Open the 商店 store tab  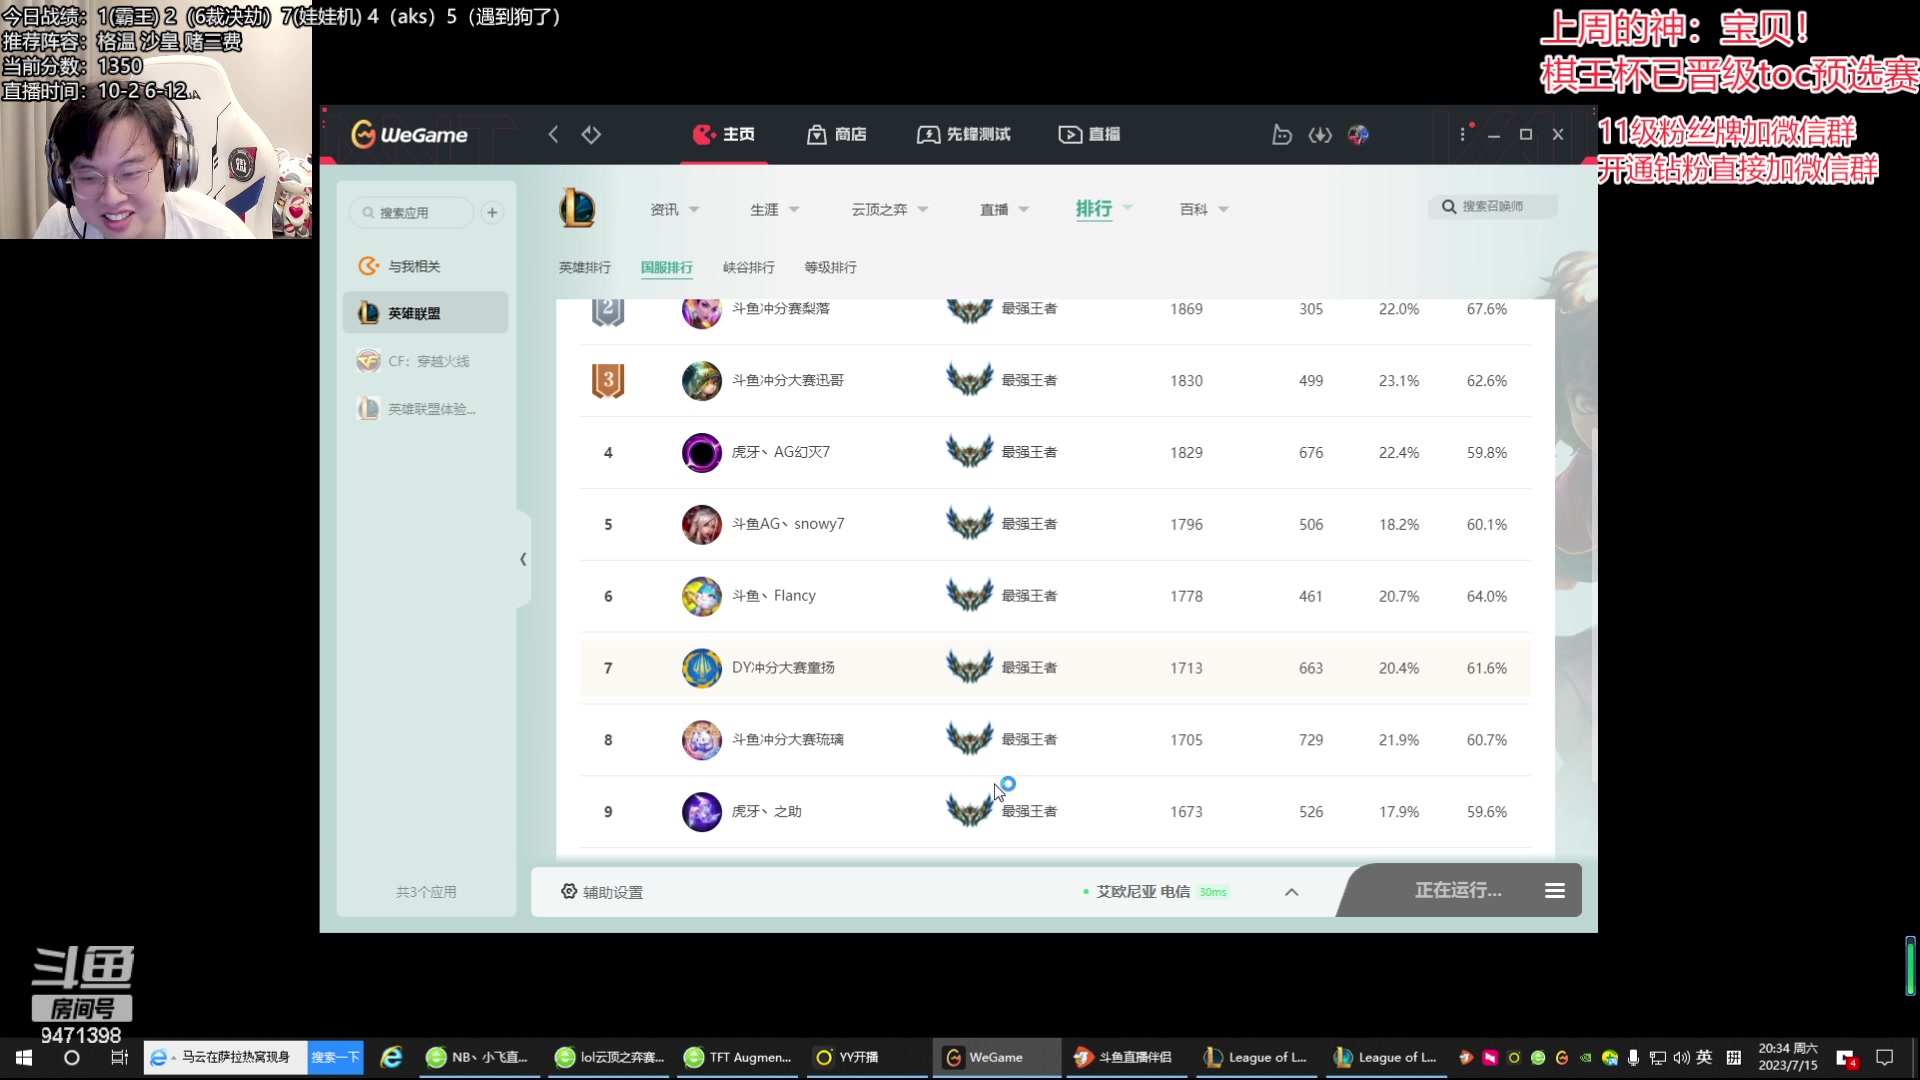(837, 134)
